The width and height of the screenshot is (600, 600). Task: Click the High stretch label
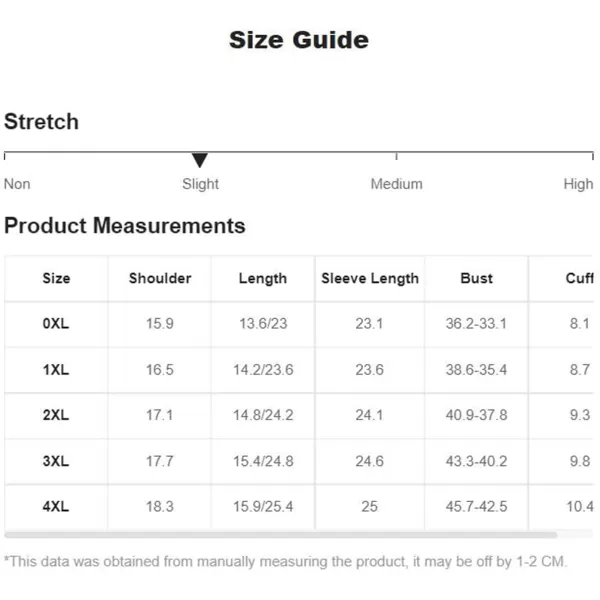click(578, 184)
